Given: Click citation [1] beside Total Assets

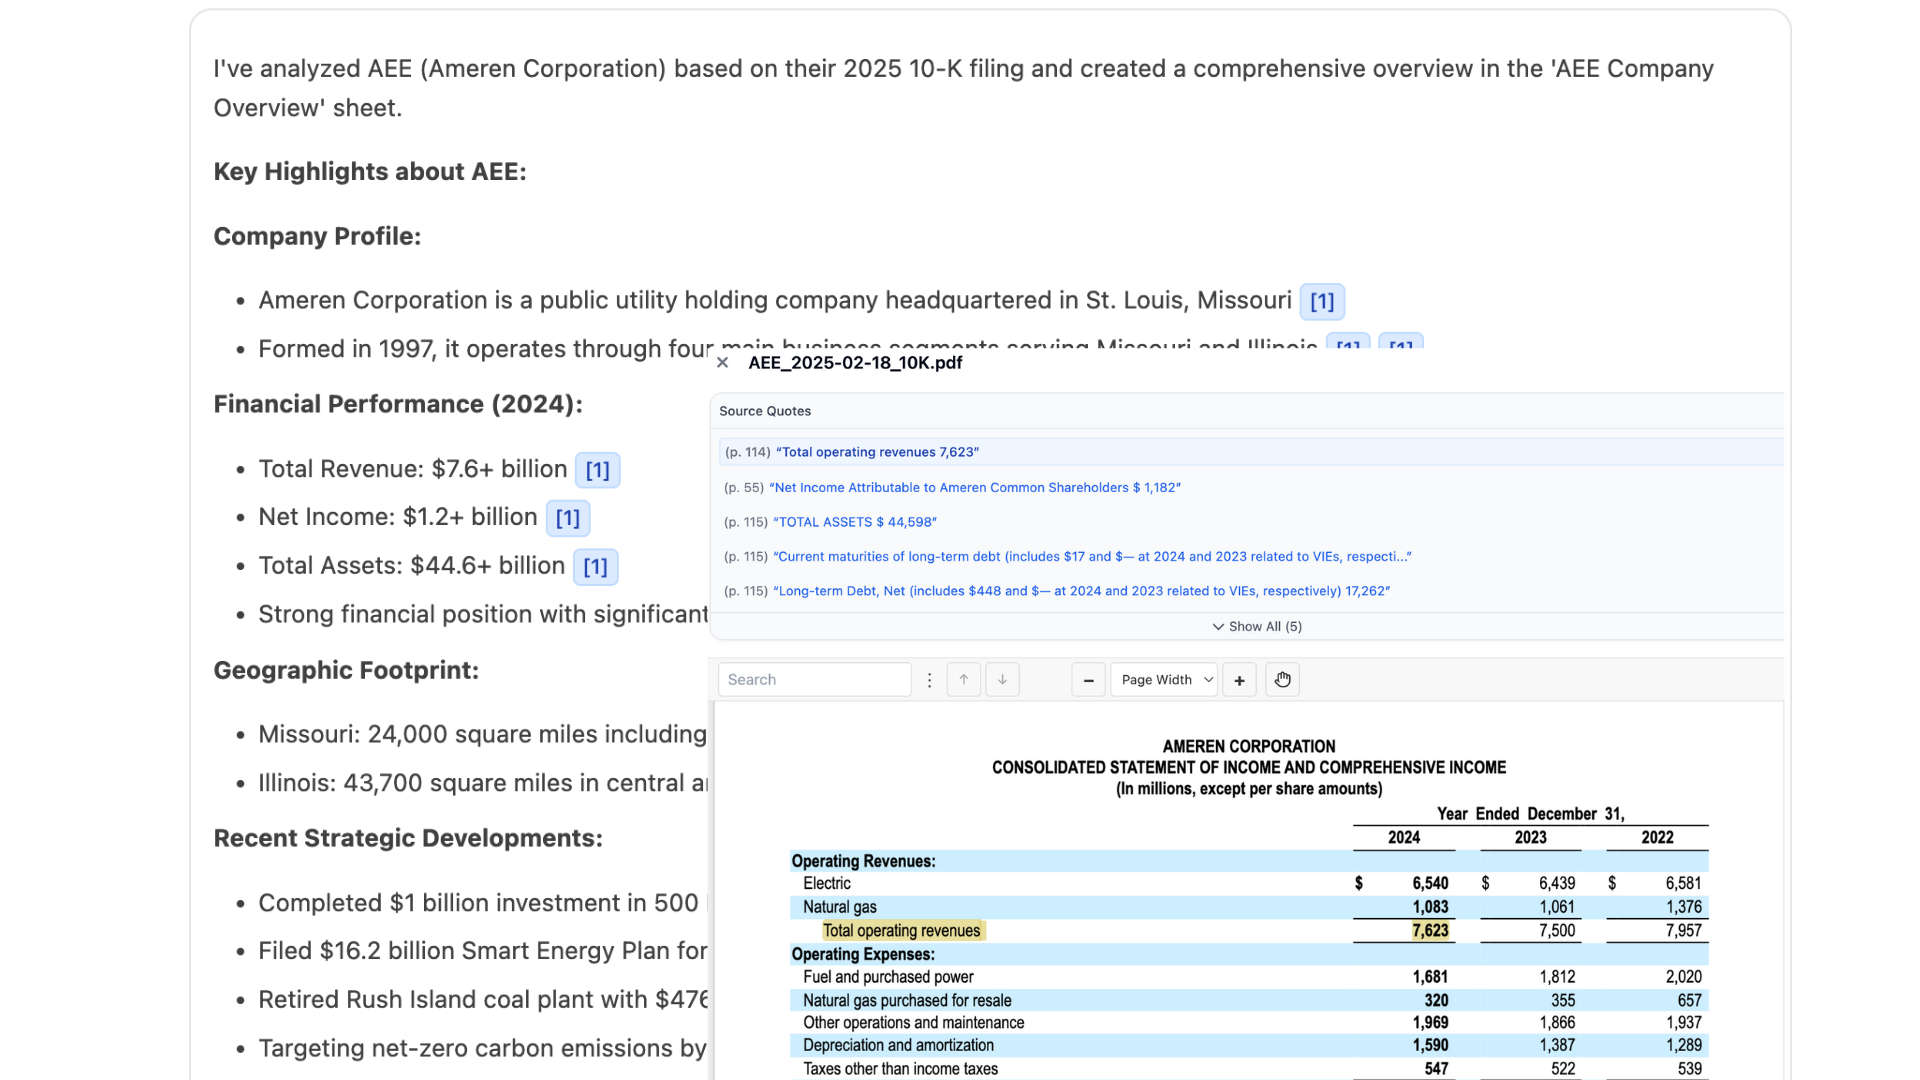Looking at the screenshot, I should tap(595, 567).
